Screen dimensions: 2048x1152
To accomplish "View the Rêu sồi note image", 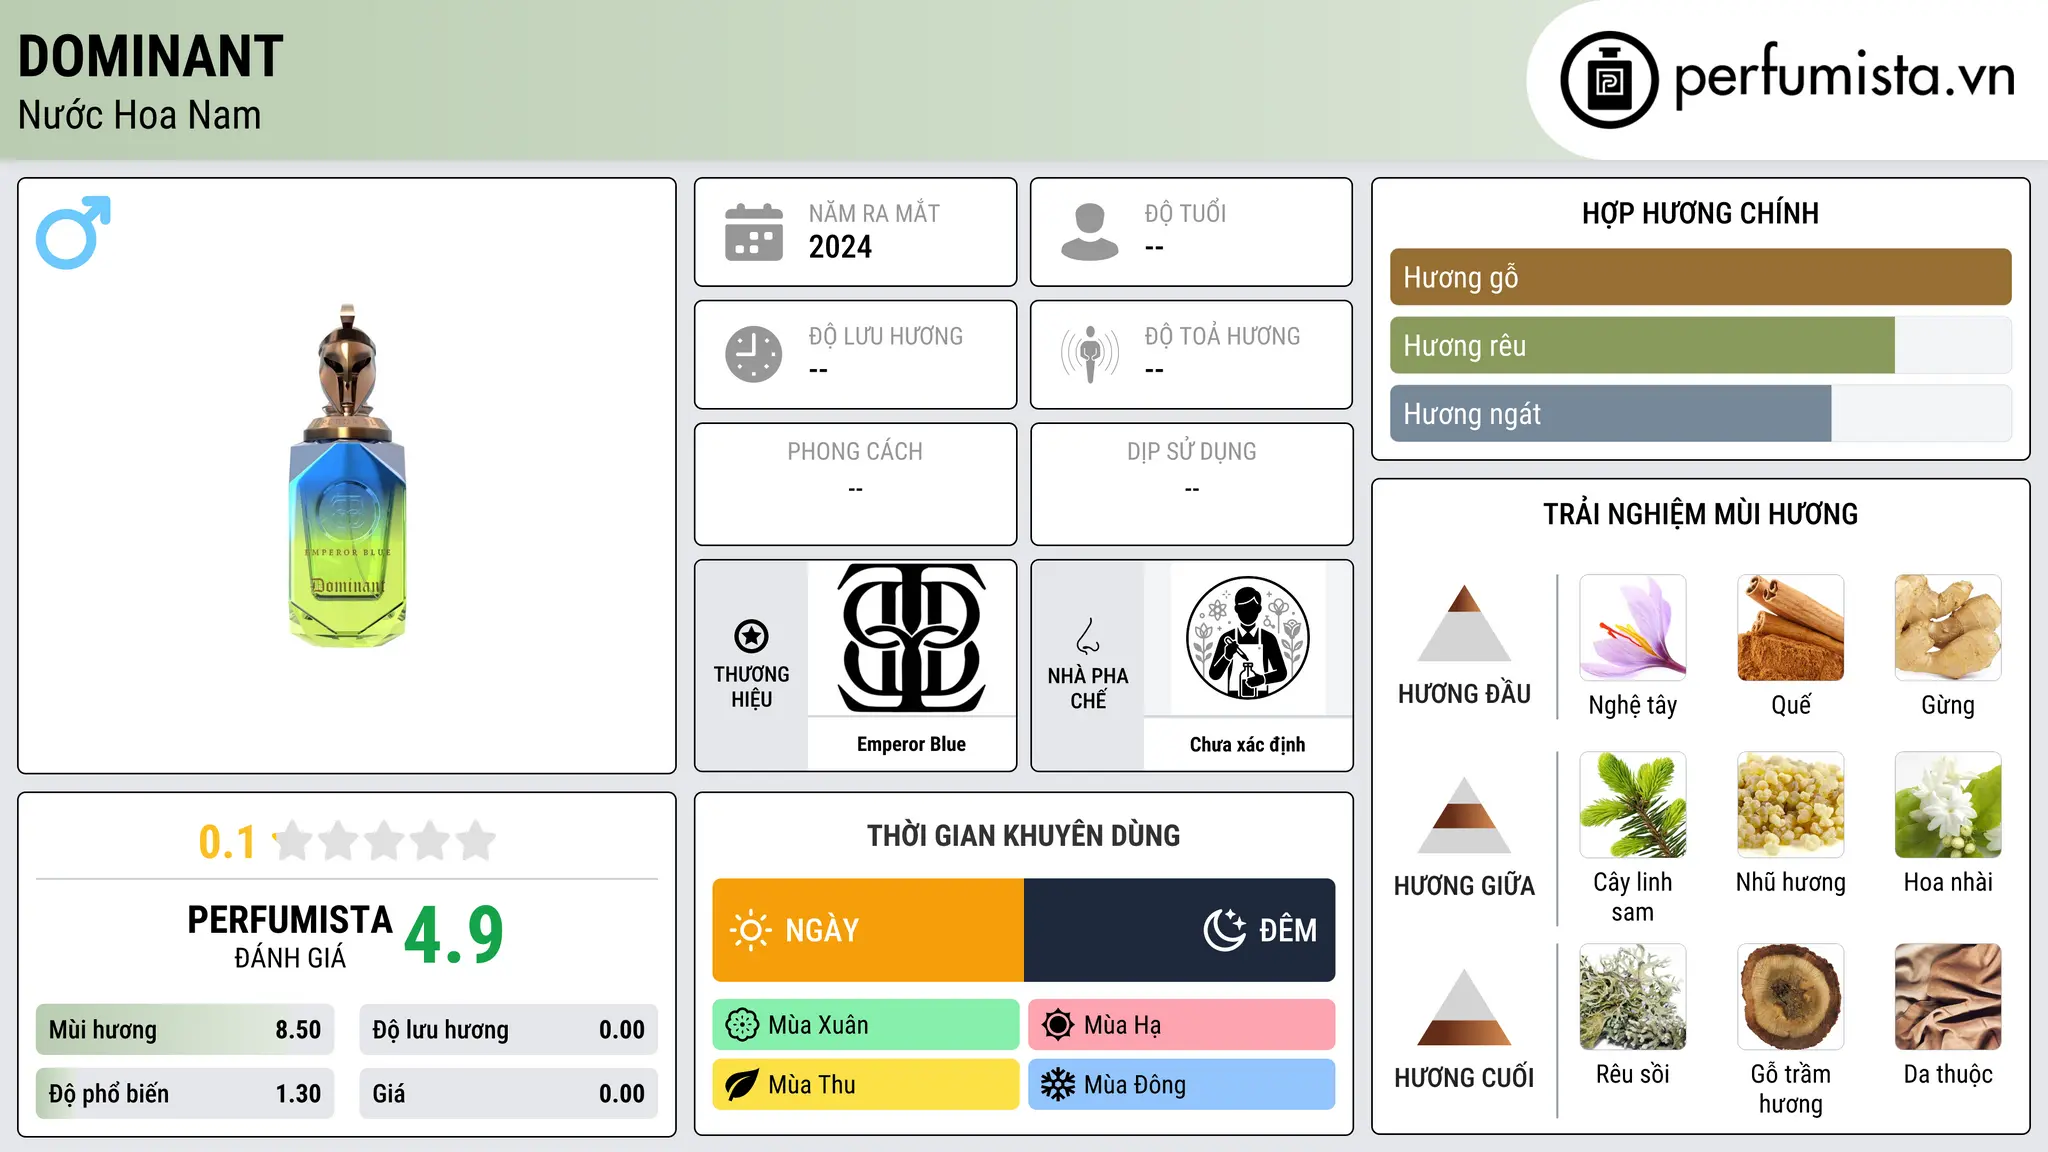I will pyautogui.click(x=1633, y=997).
